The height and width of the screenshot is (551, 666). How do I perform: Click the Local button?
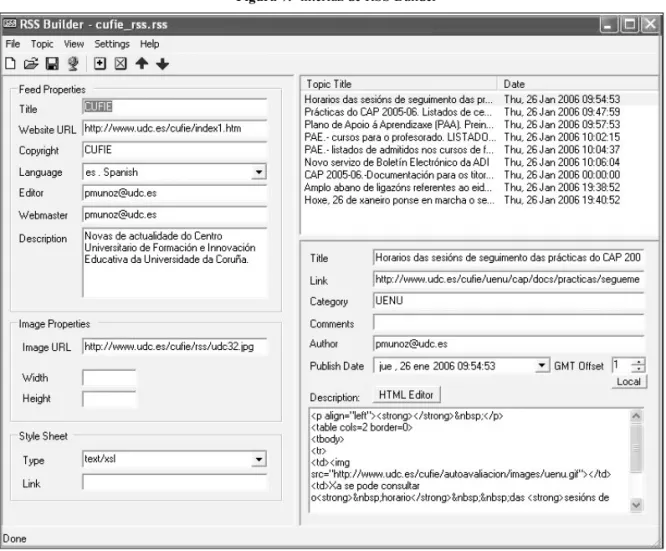click(x=629, y=381)
